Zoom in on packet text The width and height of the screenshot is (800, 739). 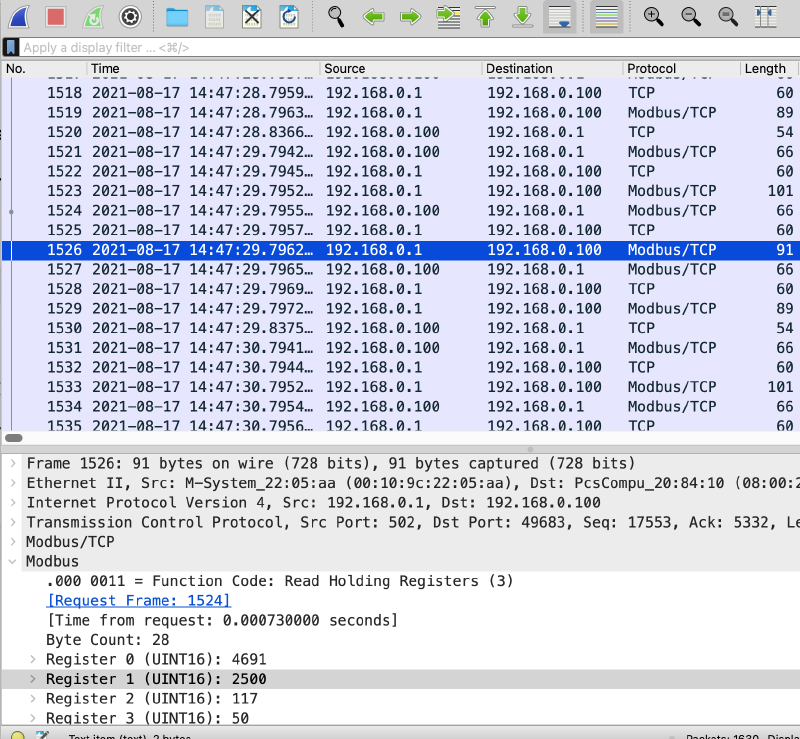pos(653,16)
